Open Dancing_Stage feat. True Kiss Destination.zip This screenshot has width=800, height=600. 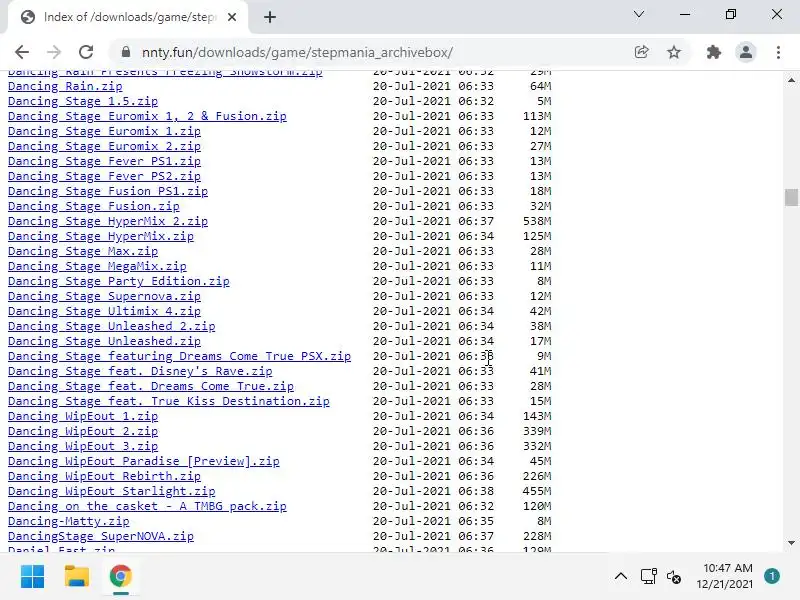point(168,401)
